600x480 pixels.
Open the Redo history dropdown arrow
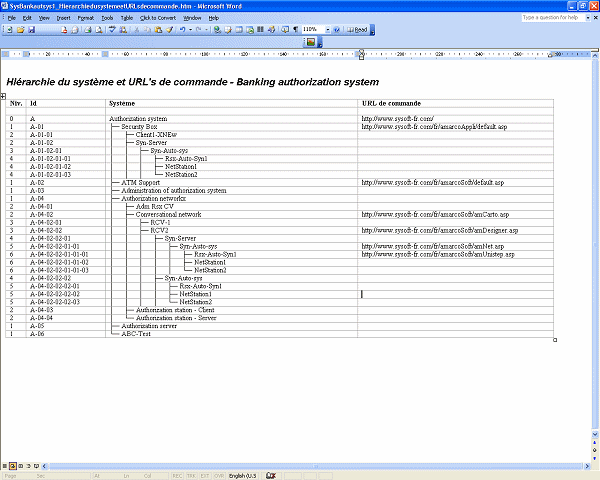pos(206,29)
